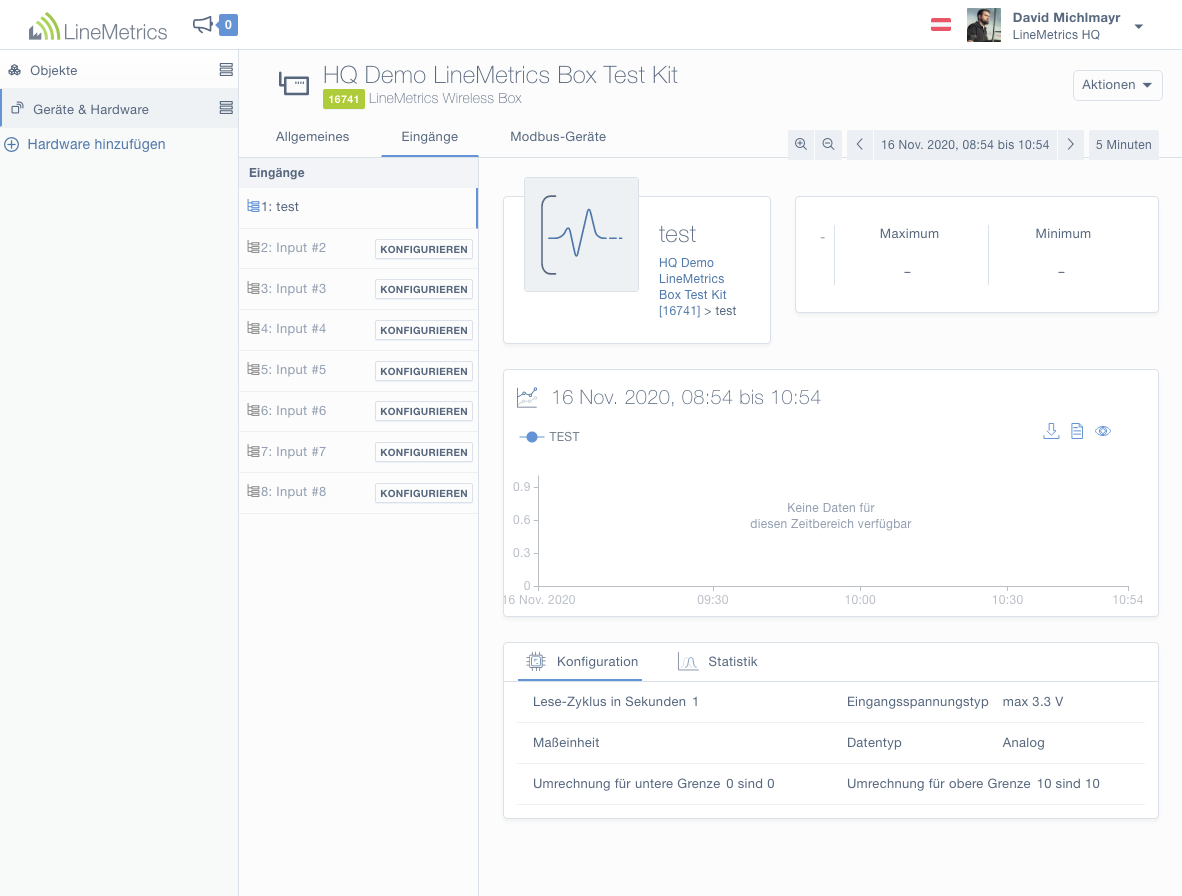This screenshot has height=896, width=1182.
Task: Open the LineMetrics logo home link
Action: pyautogui.click(x=98, y=27)
